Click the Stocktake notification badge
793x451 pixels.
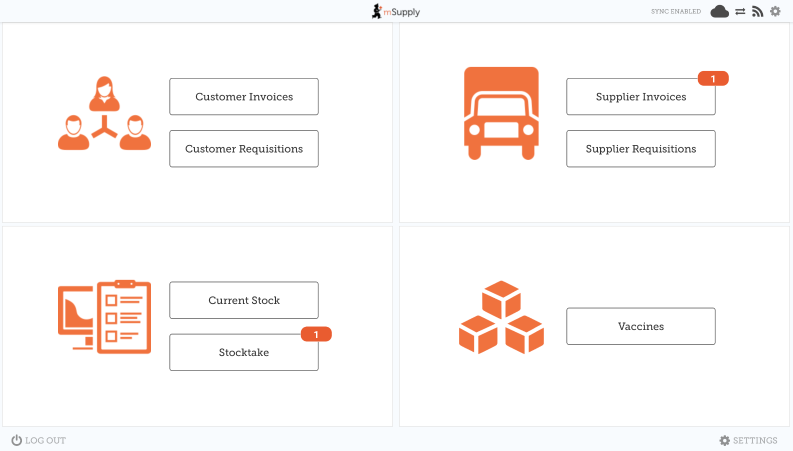[x=316, y=334]
